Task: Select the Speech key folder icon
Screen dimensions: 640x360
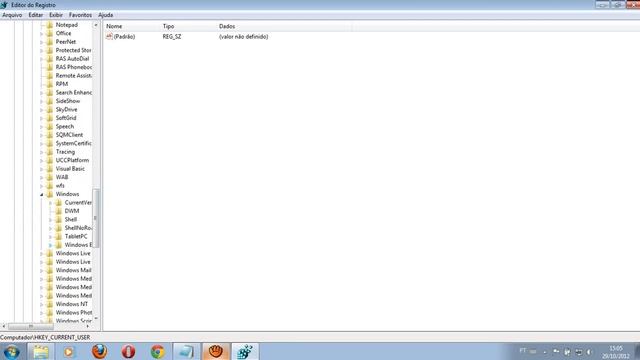Action: click(50, 127)
